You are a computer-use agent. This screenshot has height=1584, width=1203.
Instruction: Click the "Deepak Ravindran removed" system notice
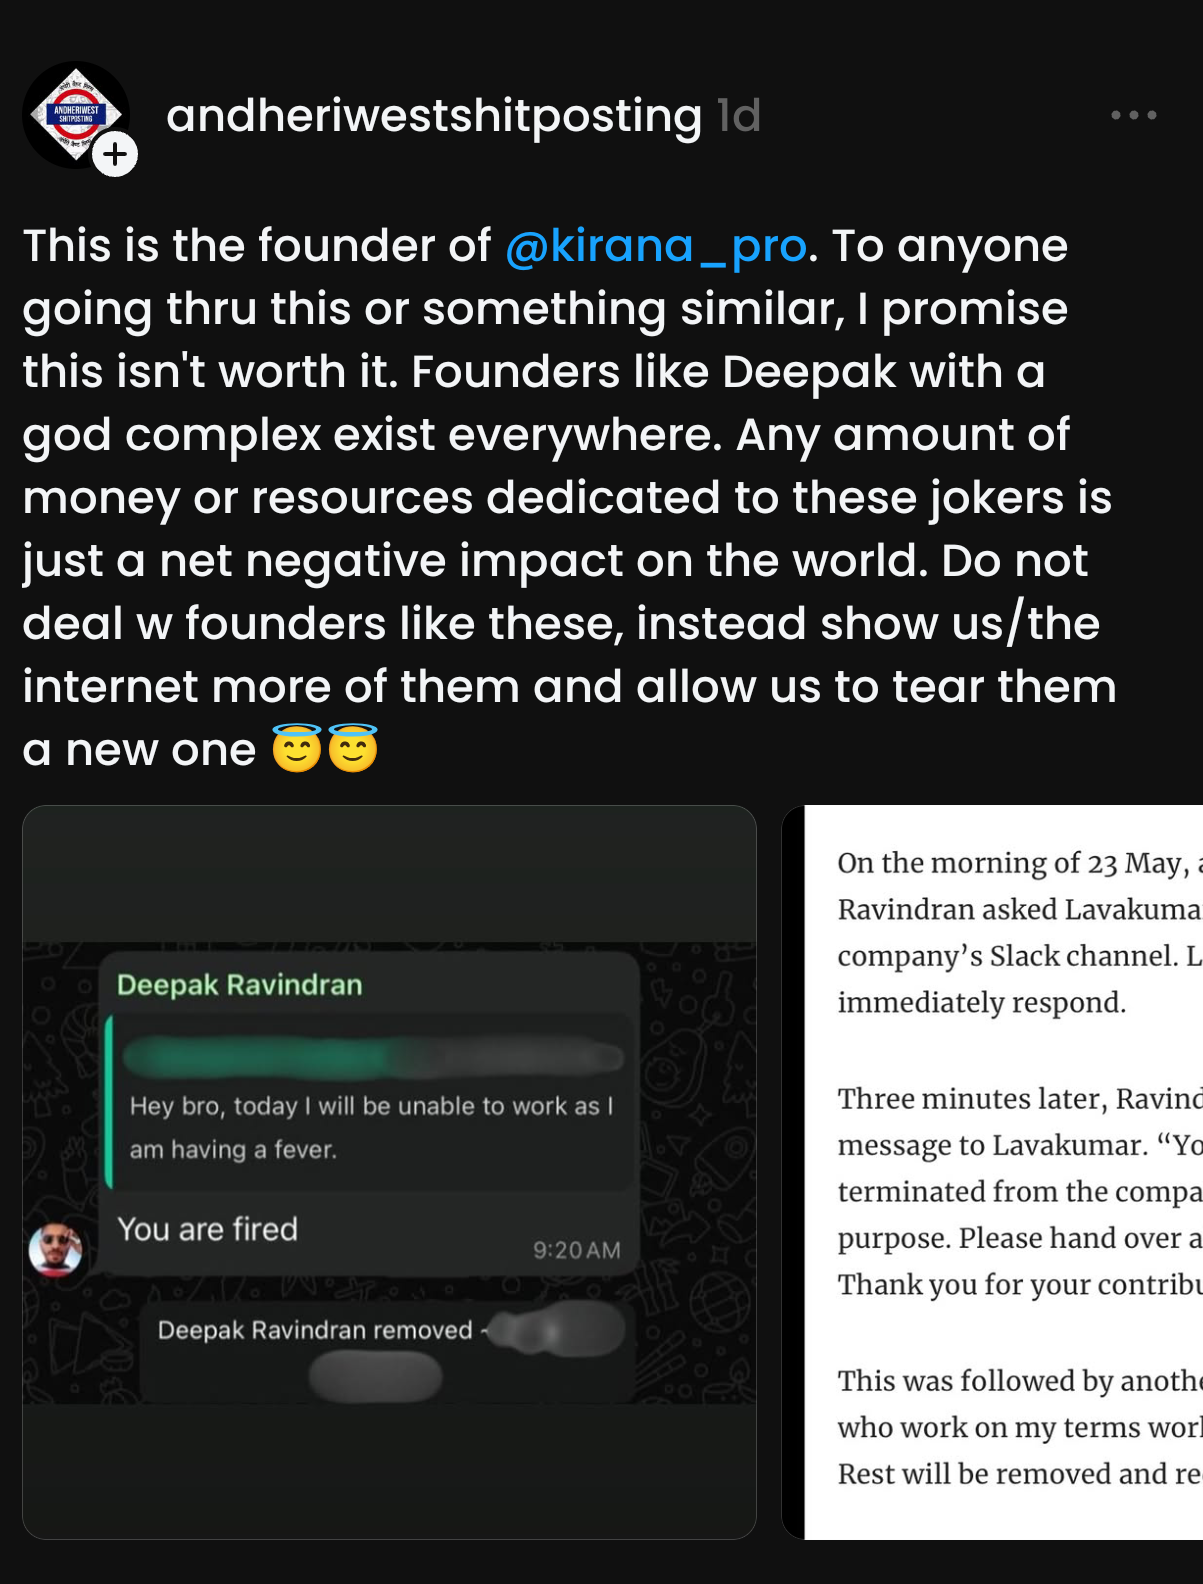[315, 1330]
